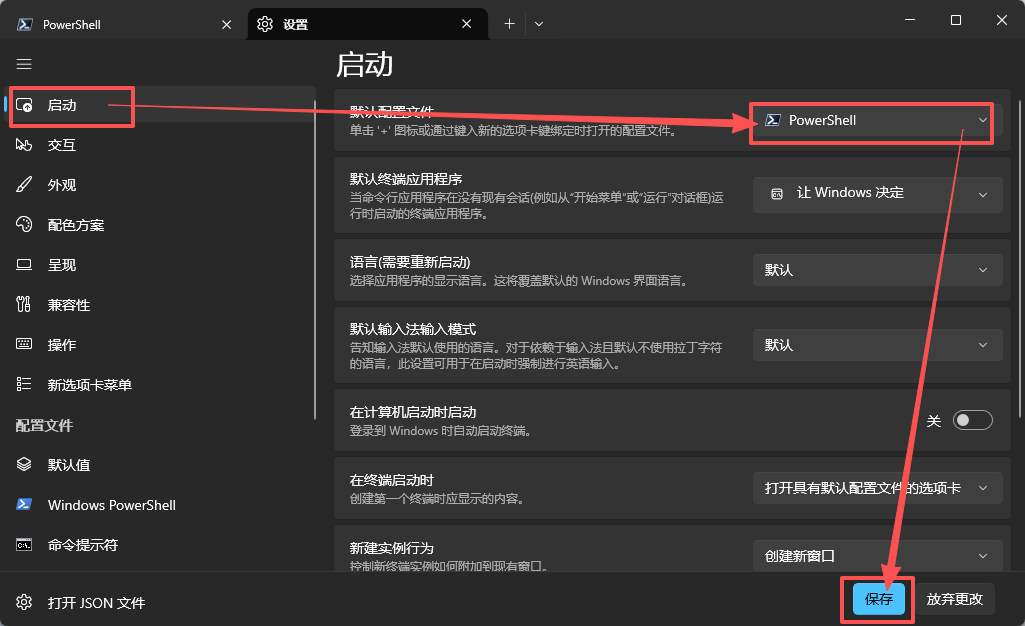This screenshot has width=1025, height=626.
Task: Click the 创建第一个终端时应显示的内容 description
Action: click(x=437, y=499)
